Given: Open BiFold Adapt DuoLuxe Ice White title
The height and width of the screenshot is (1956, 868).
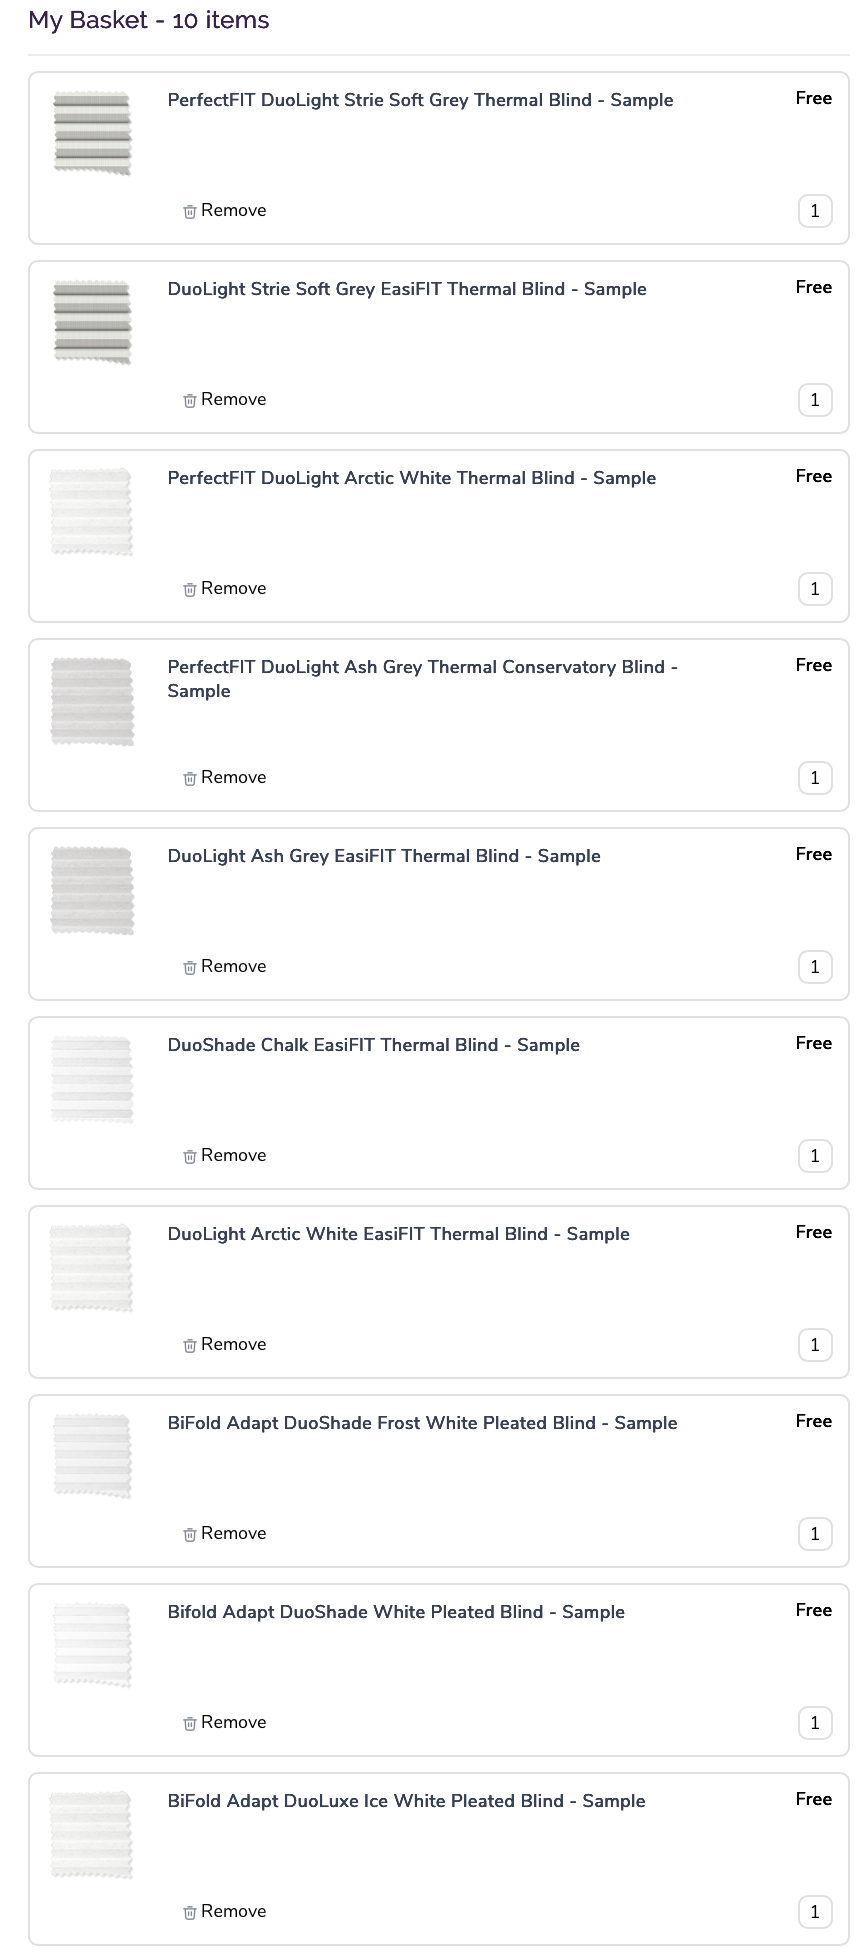Looking at the screenshot, I should [x=406, y=1801].
